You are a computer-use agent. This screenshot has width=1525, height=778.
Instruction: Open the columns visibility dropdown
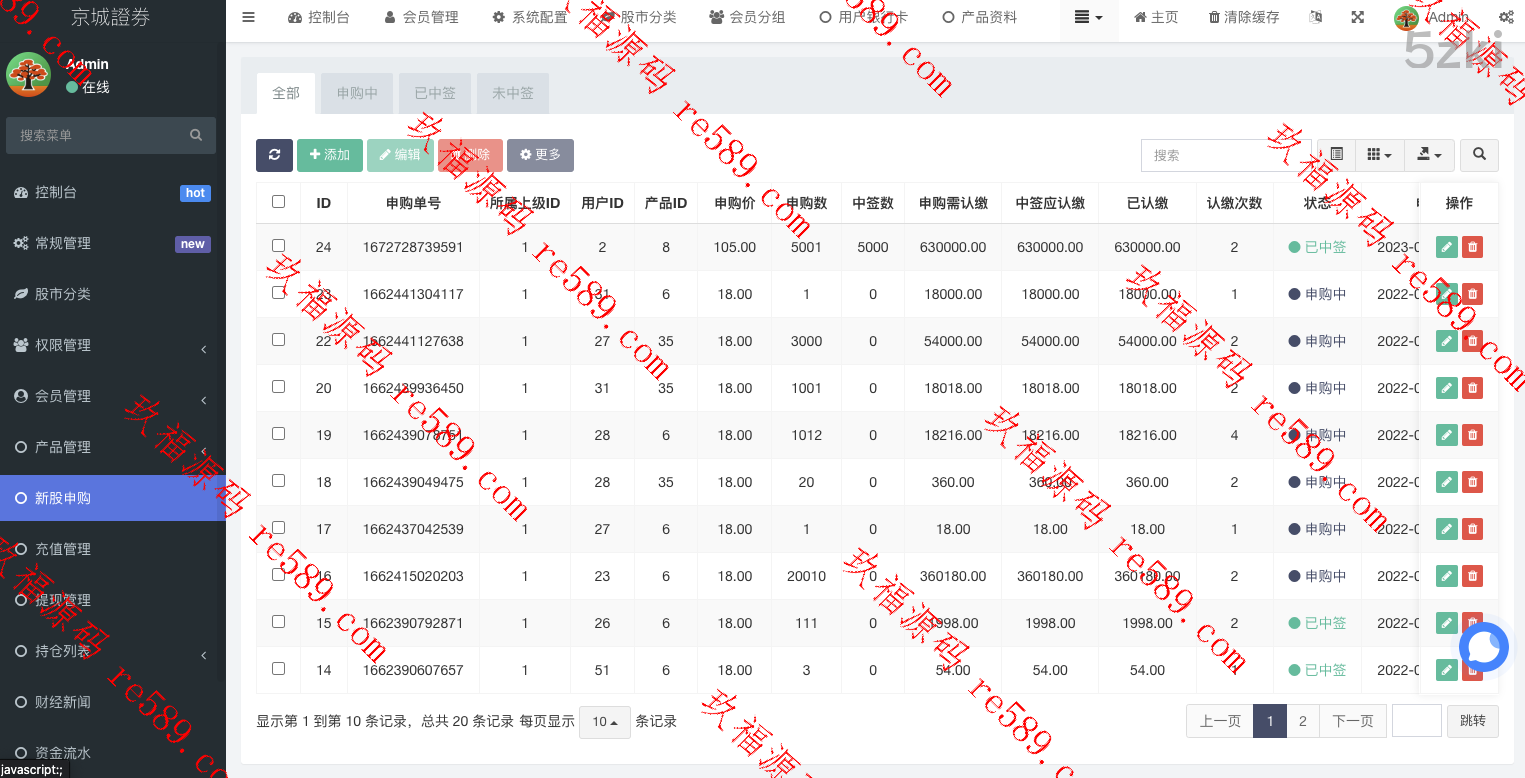[1379, 155]
